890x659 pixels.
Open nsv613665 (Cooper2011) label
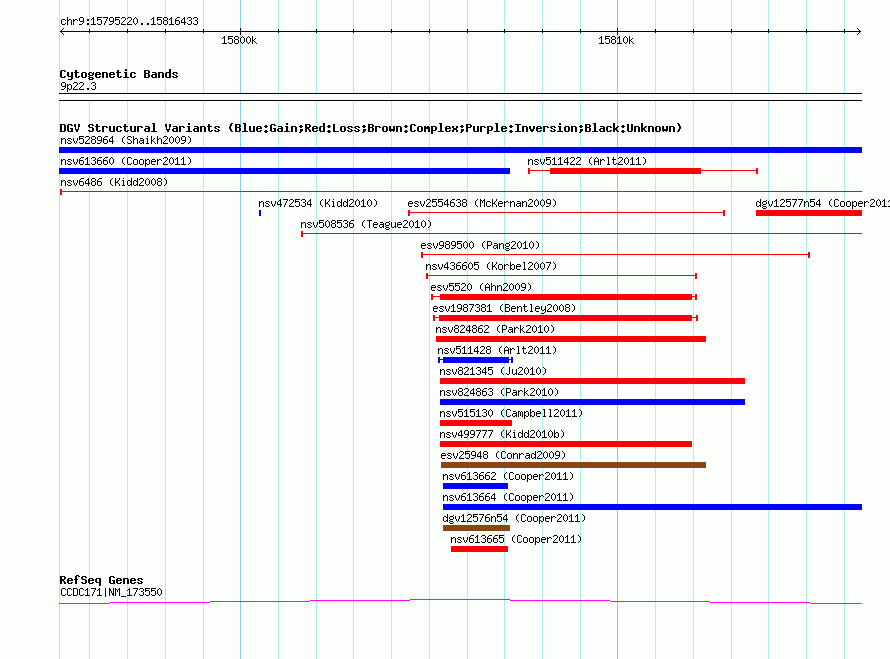click(x=516, y=539)
